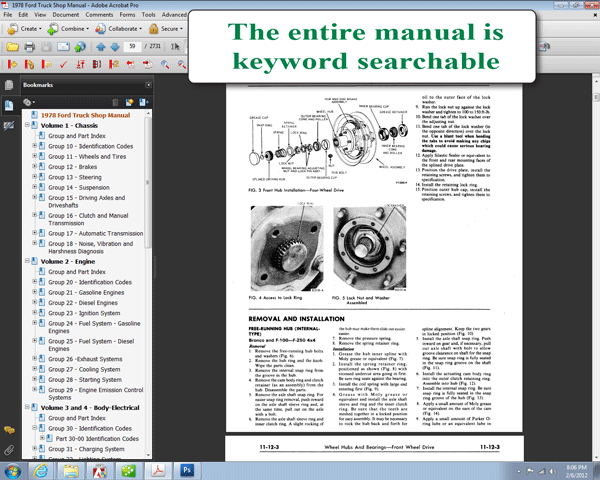Go to next page with blue down arrow
Viewport: 600px width, 480px height.
(x=115, y=47)
